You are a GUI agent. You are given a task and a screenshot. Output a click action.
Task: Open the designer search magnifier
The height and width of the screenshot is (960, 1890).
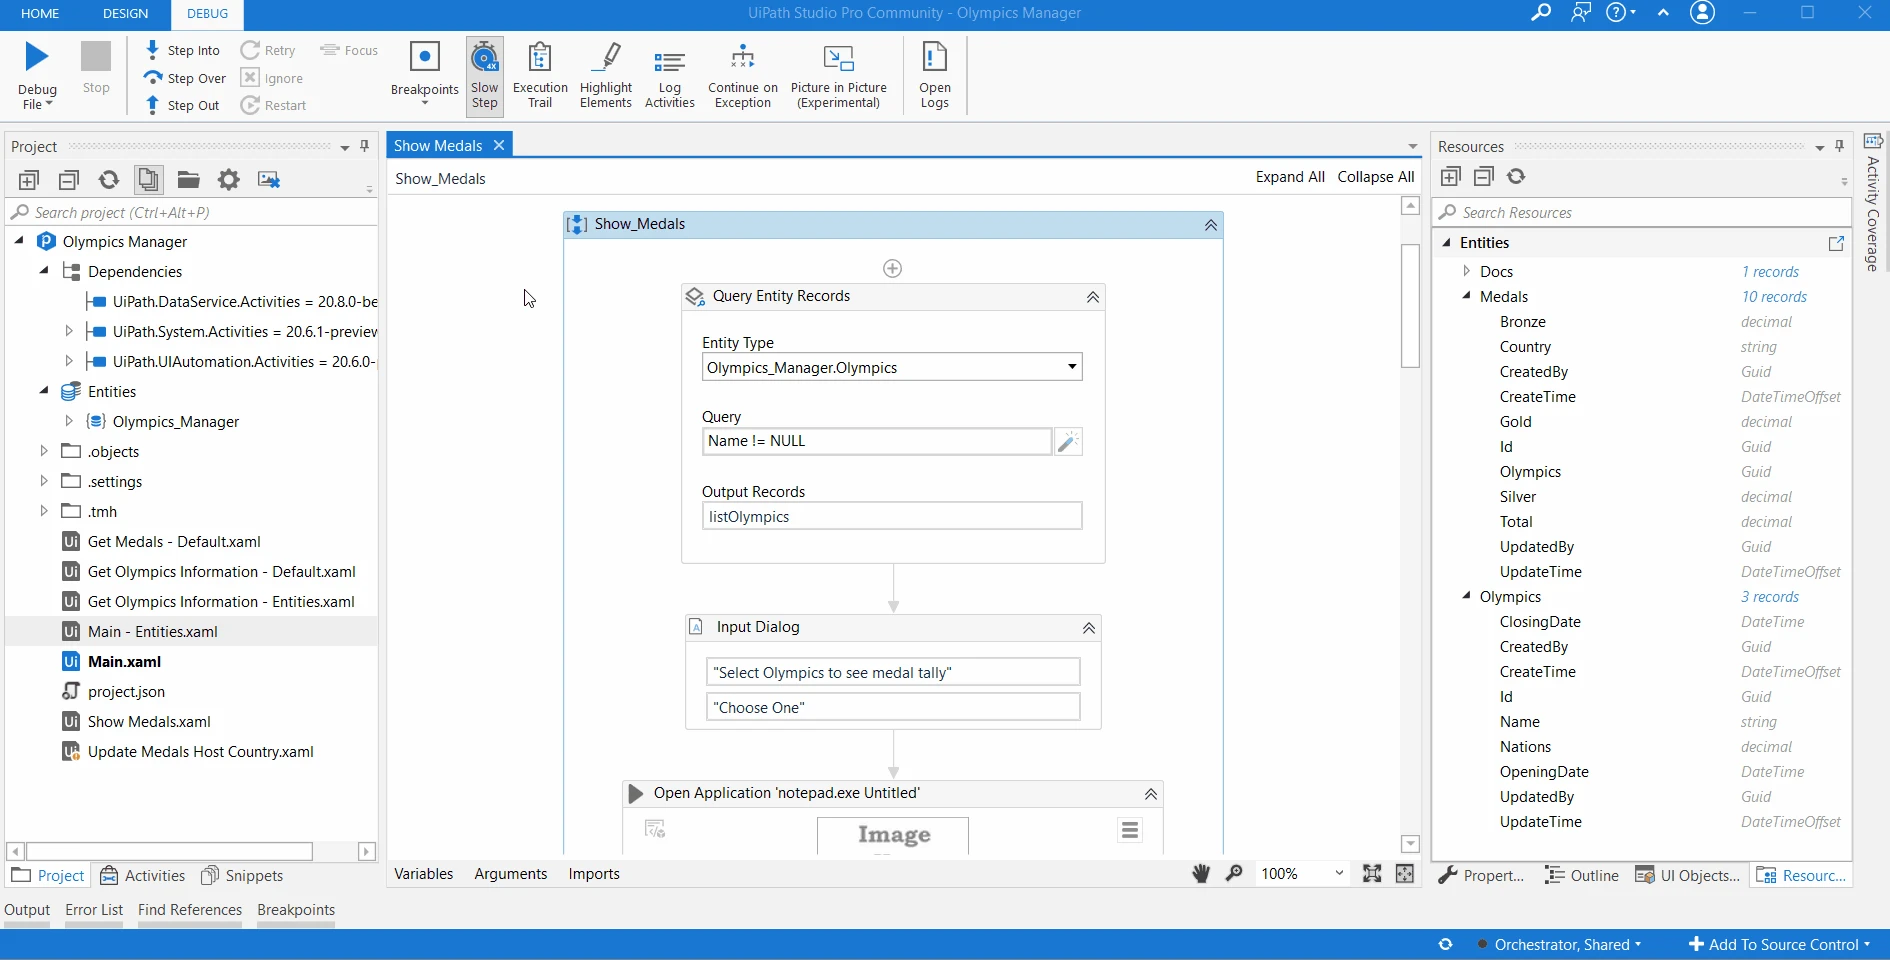(x=1234, y=874)
